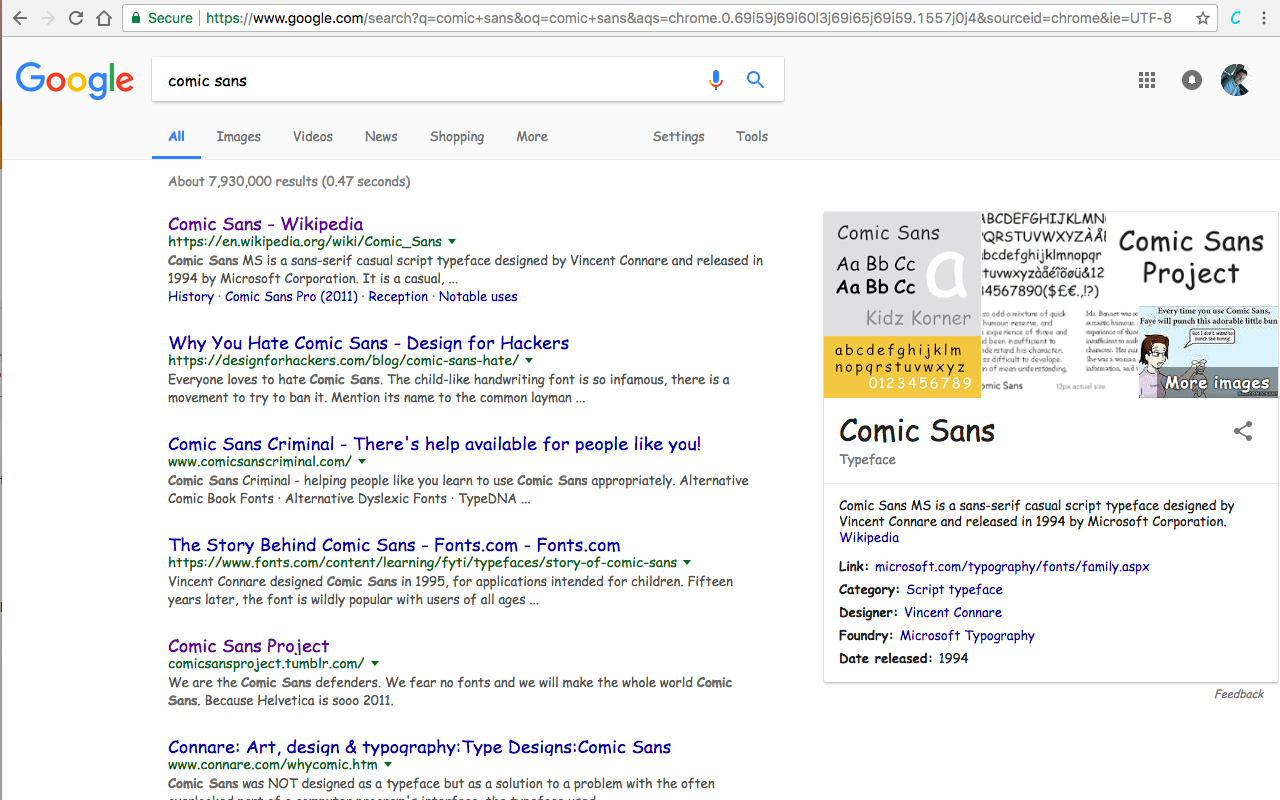Viewport: 1280px width, 800px height.
Task: Click the Notable uses sitelink
Action: [x=478, y=297]
